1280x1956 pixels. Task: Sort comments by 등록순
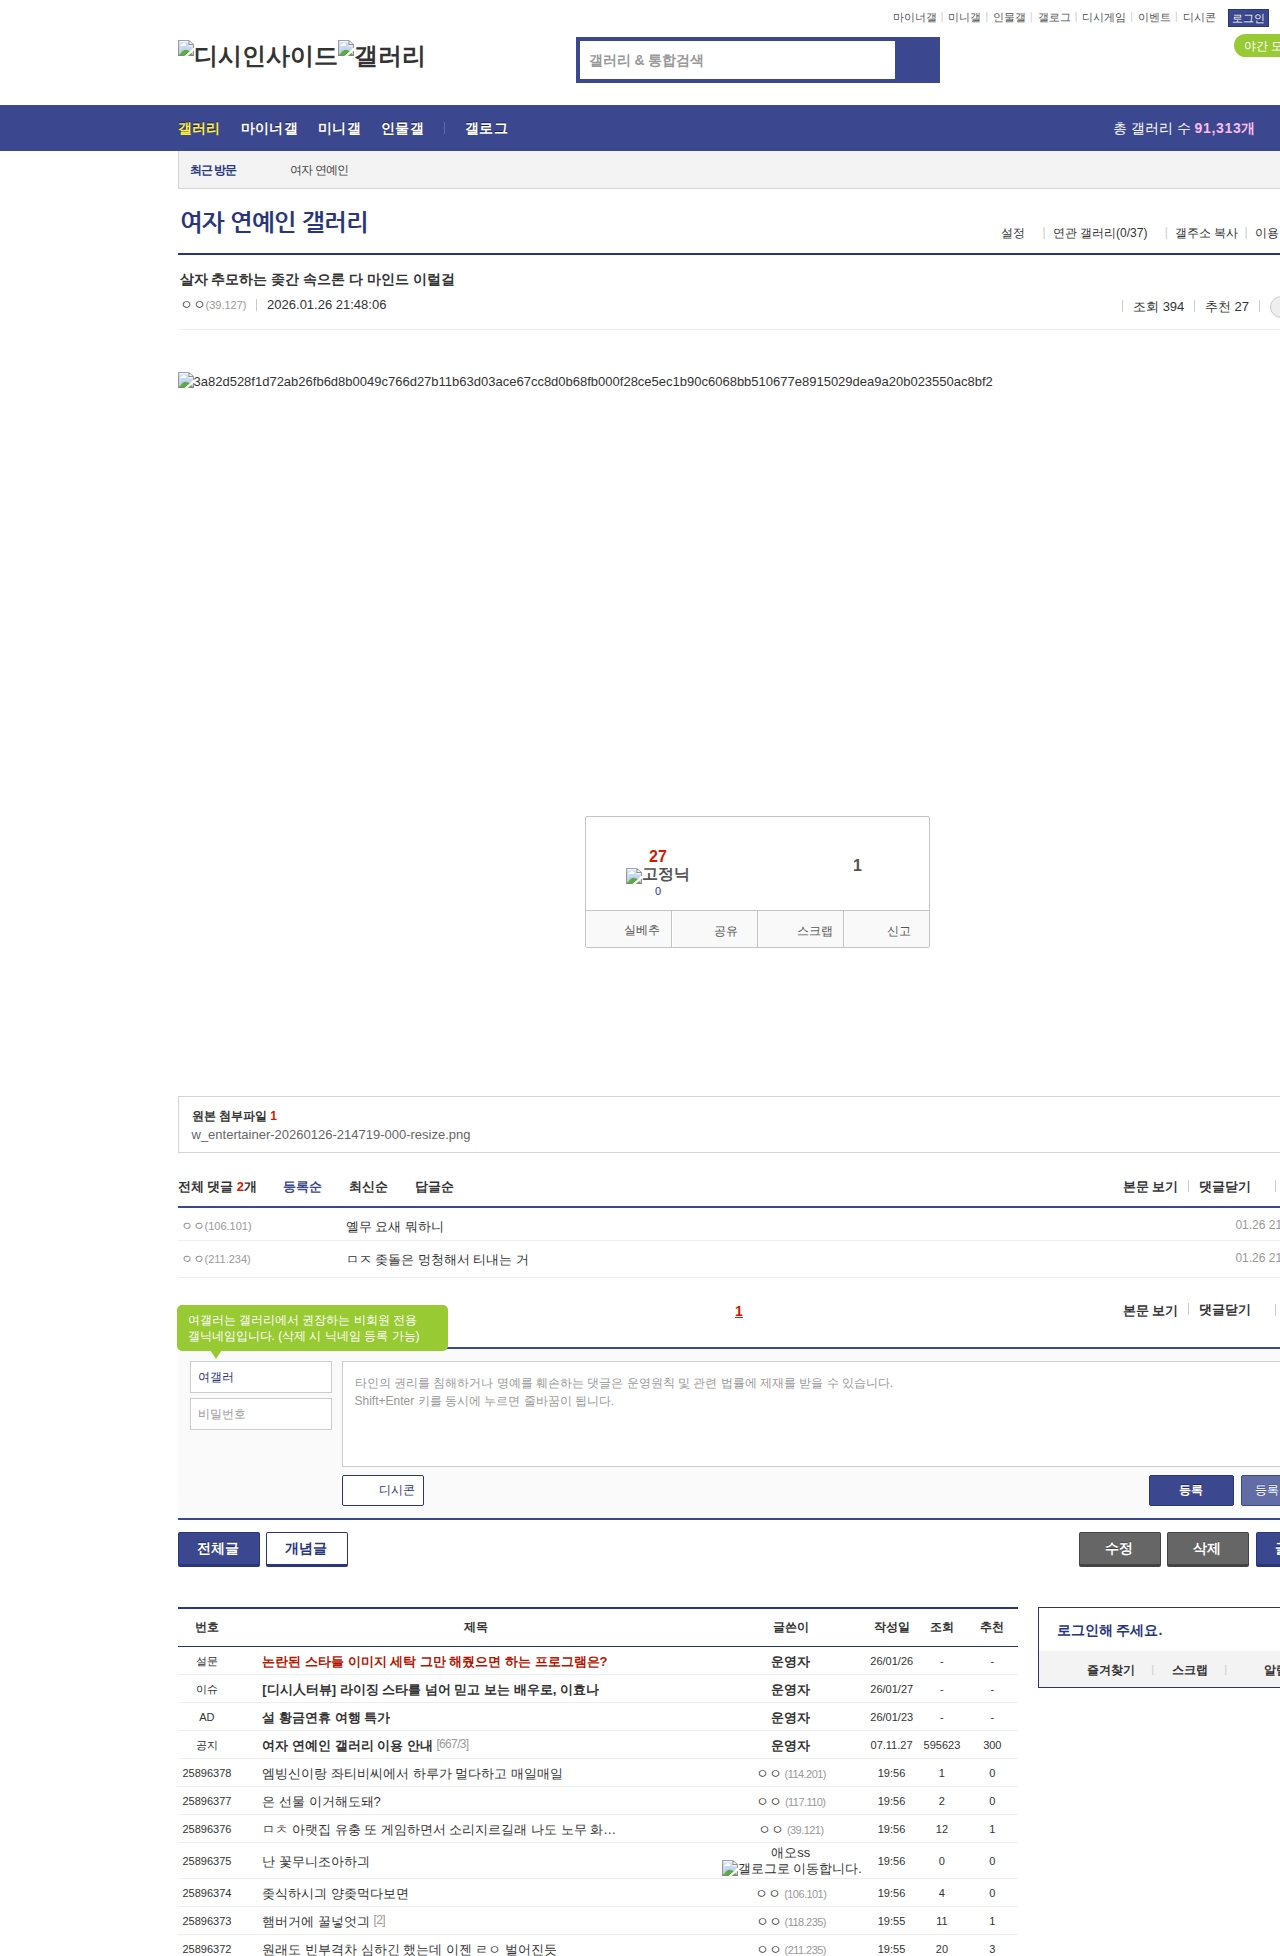tap(302, 1187)
